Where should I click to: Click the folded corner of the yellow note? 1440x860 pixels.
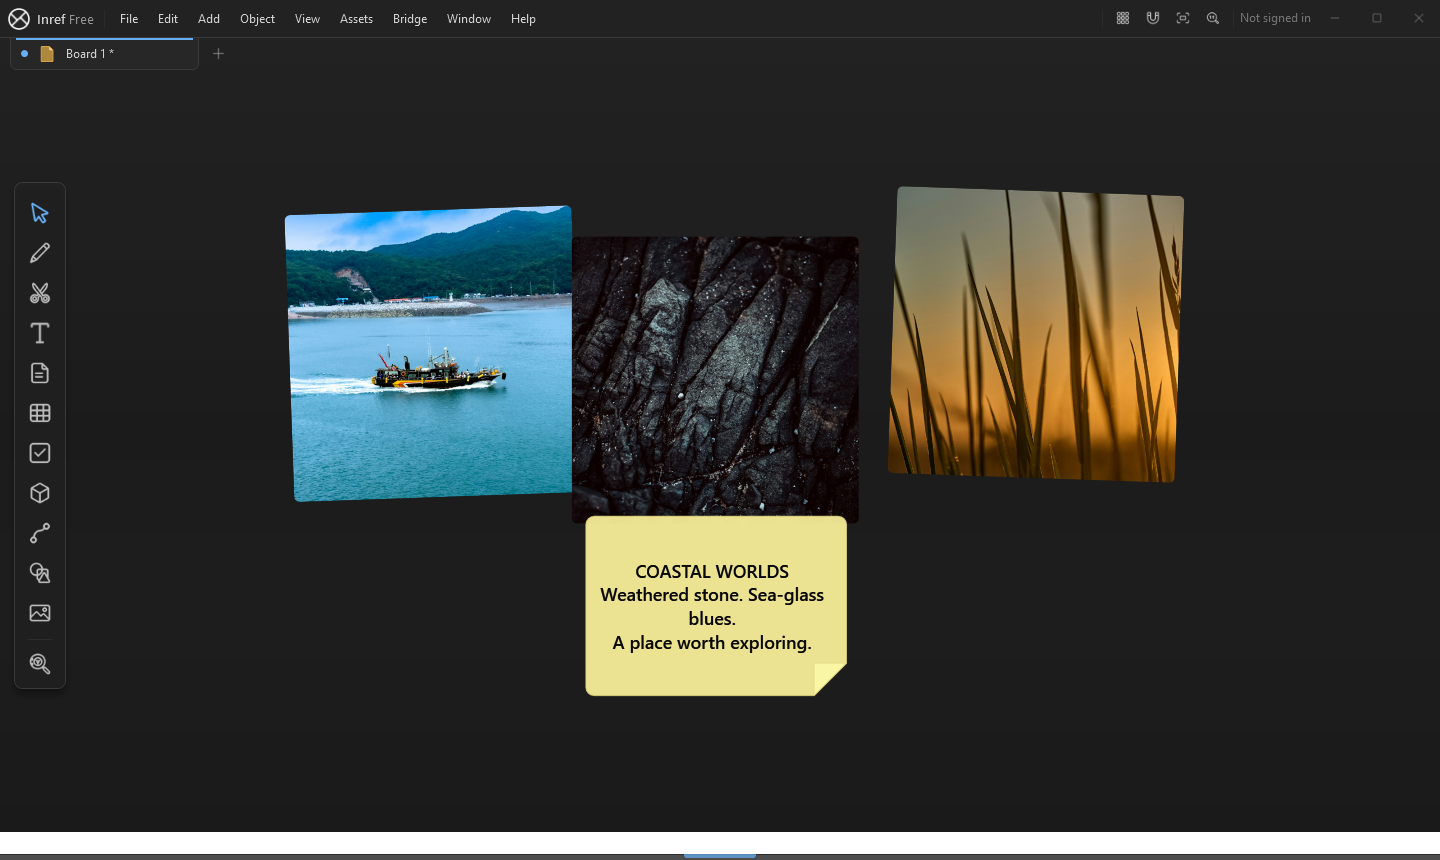(x=831, y=680)
